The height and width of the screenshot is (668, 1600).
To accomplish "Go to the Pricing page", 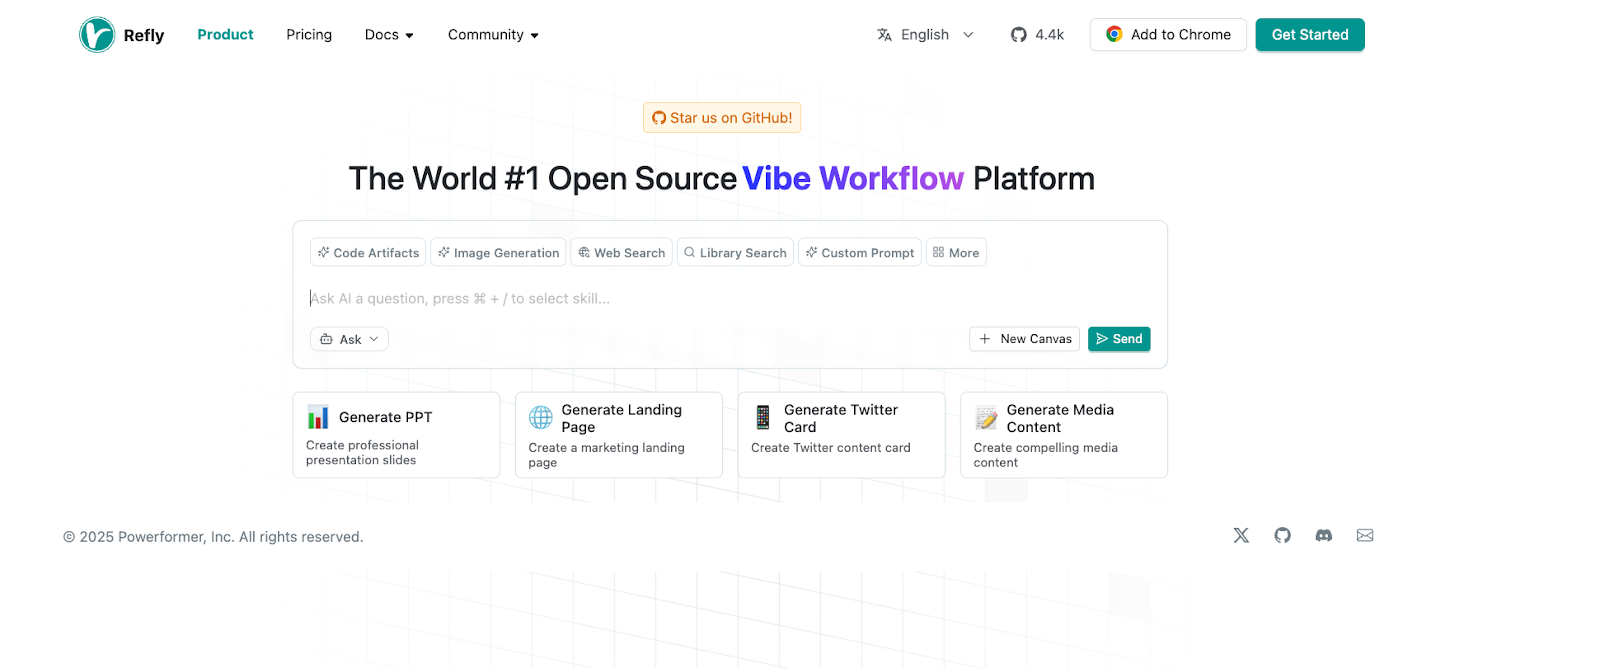I will 309,35.
